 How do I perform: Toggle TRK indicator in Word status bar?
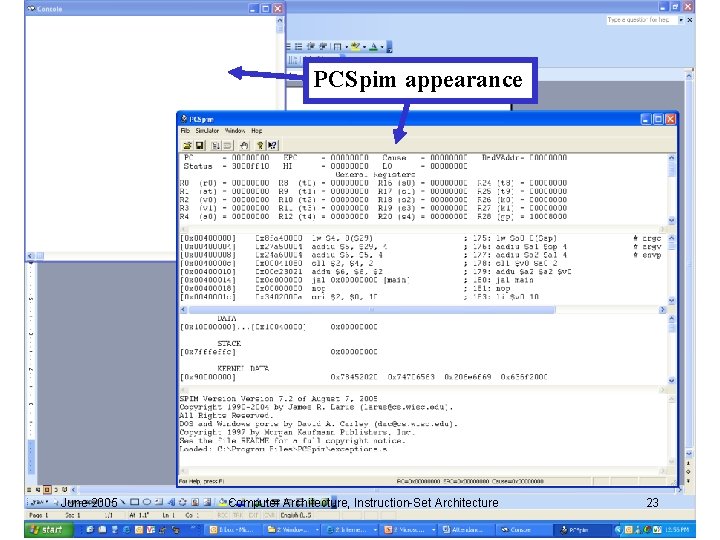click(x=237, y=515)
